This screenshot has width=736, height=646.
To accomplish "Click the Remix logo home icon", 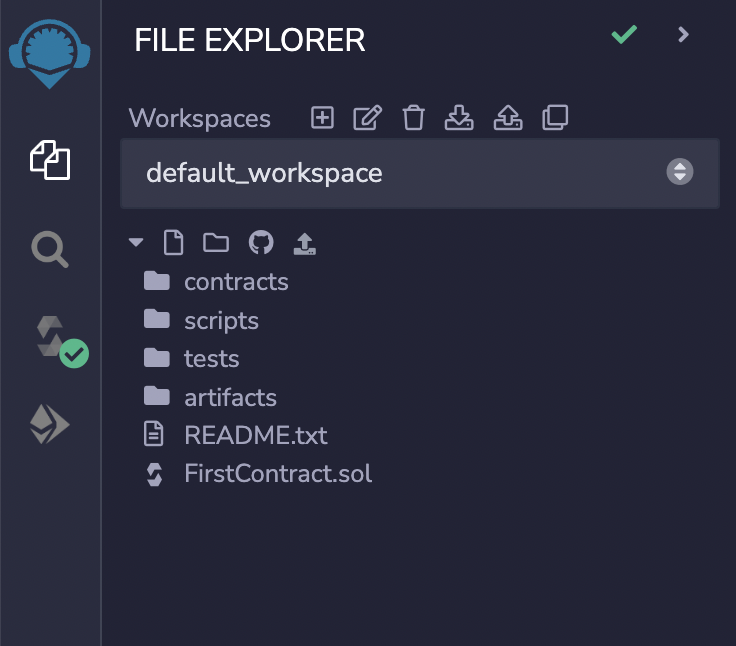I will click(50, 54).
